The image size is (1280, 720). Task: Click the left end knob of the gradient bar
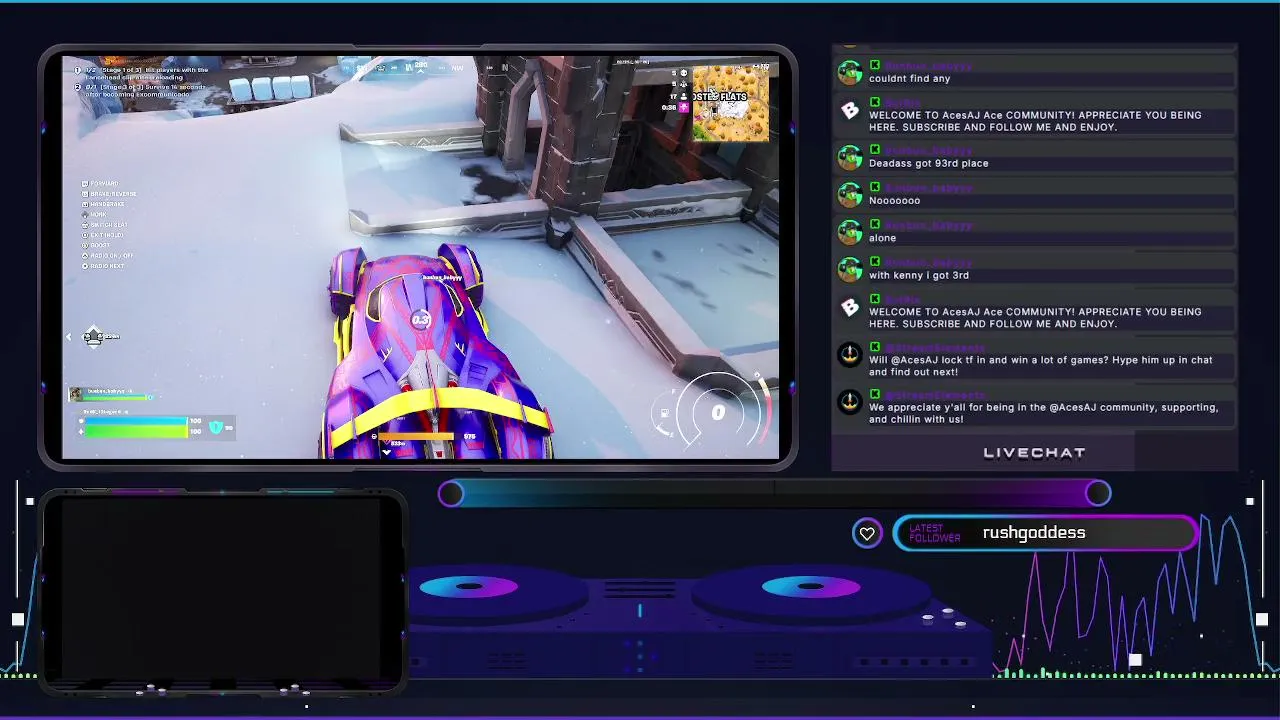click(451, 493)
